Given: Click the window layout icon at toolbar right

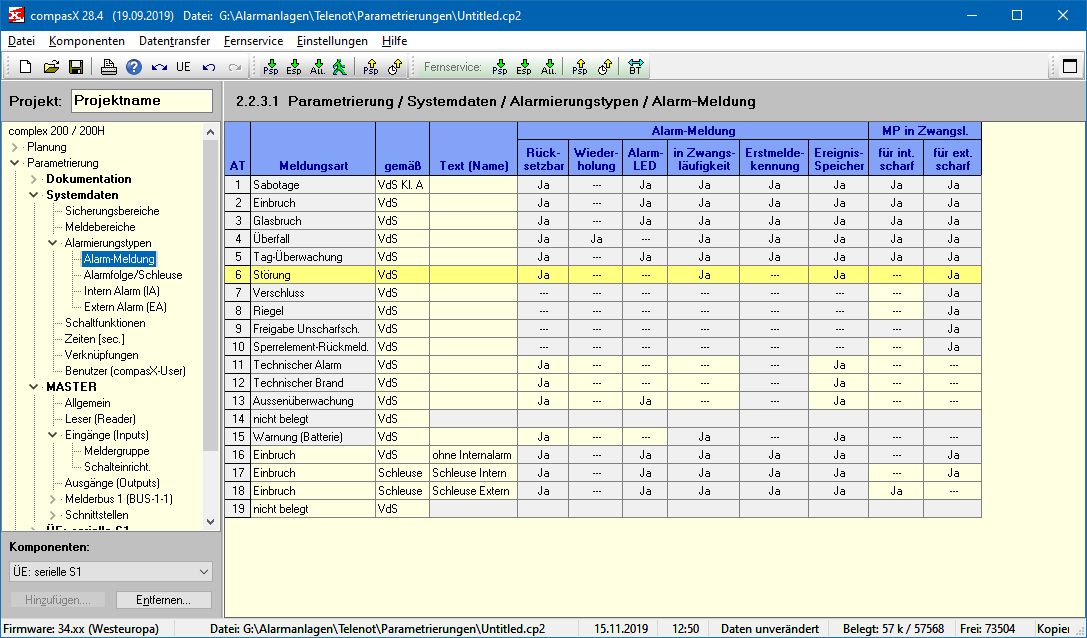Looking at the screenshot, I should [x=1069, y=67].
